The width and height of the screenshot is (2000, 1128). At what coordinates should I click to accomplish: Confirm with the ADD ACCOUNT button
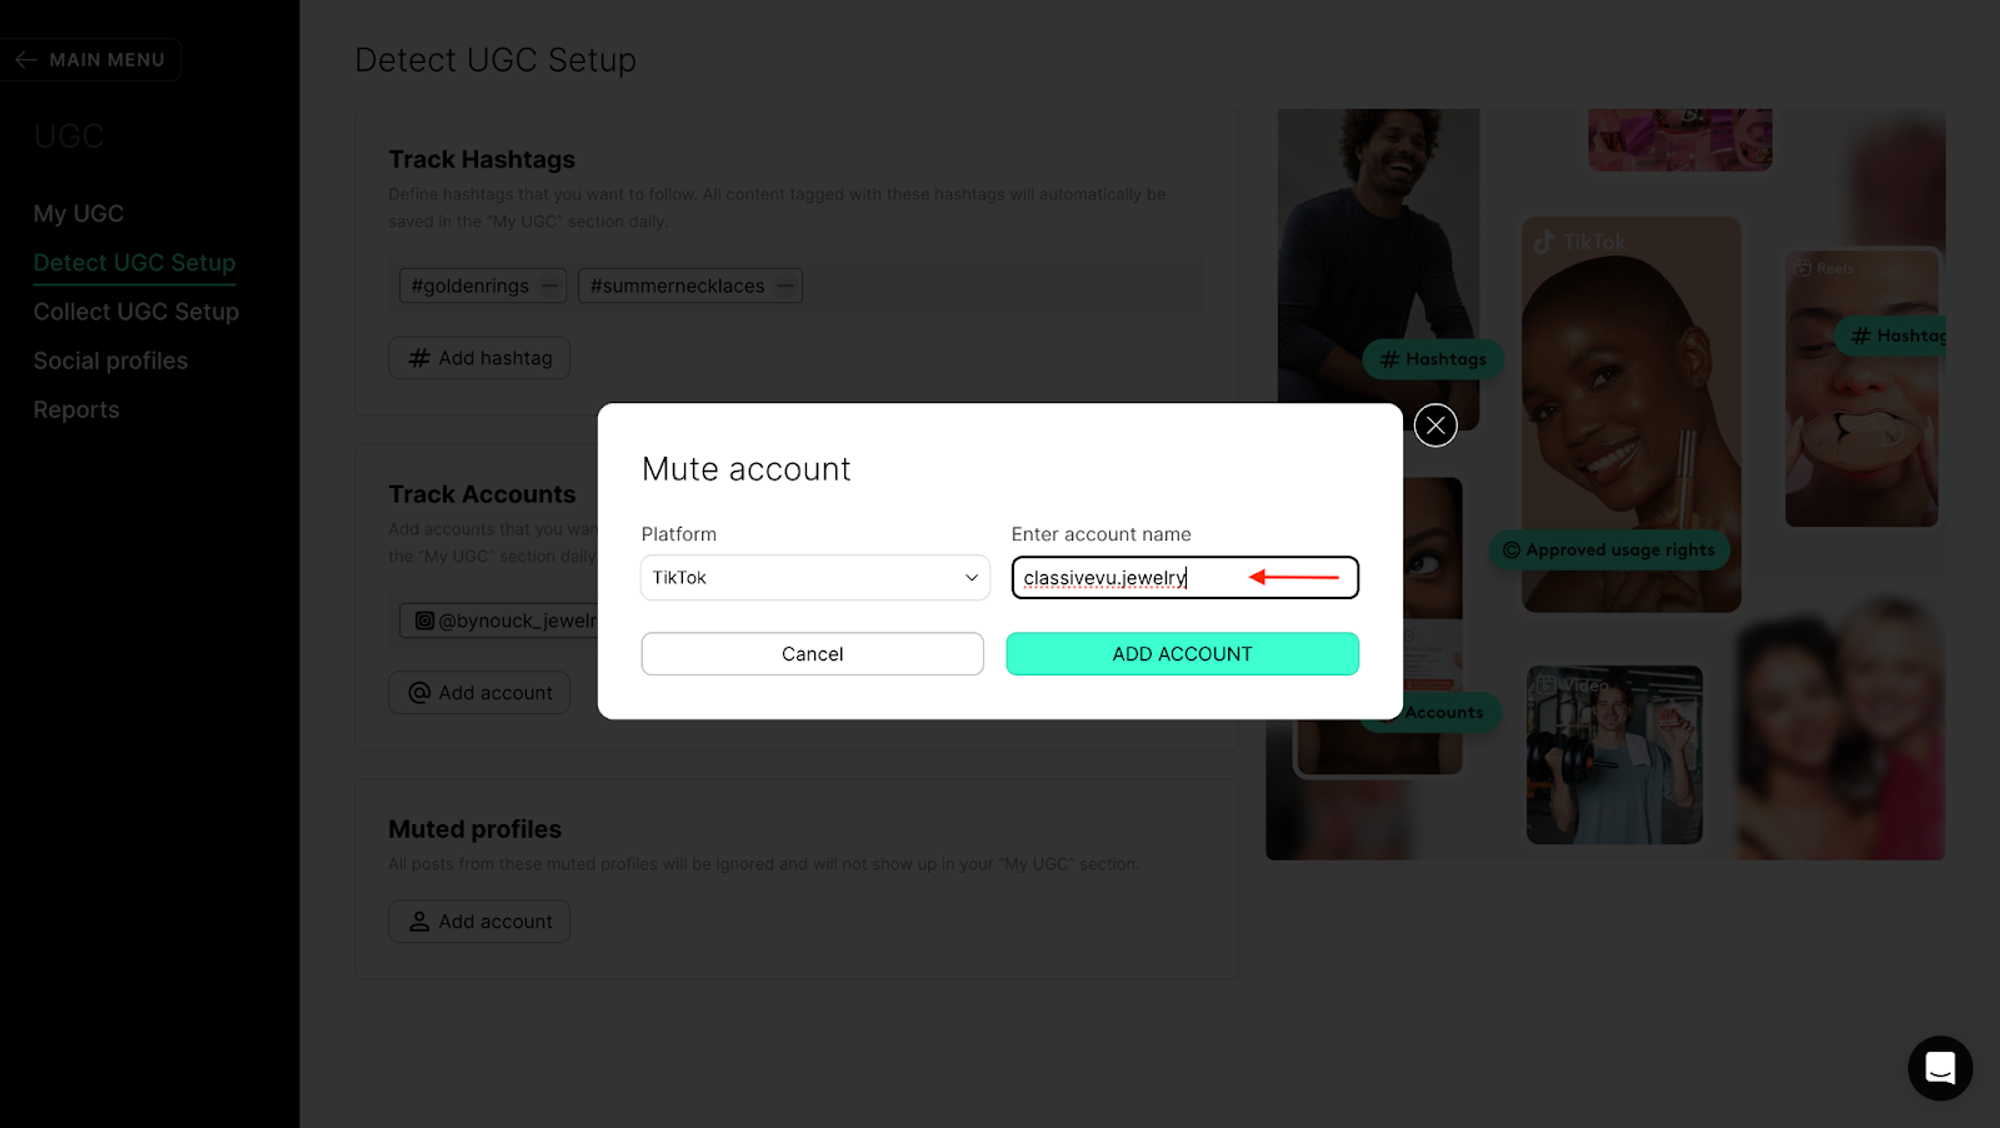tap(1182, 654)
